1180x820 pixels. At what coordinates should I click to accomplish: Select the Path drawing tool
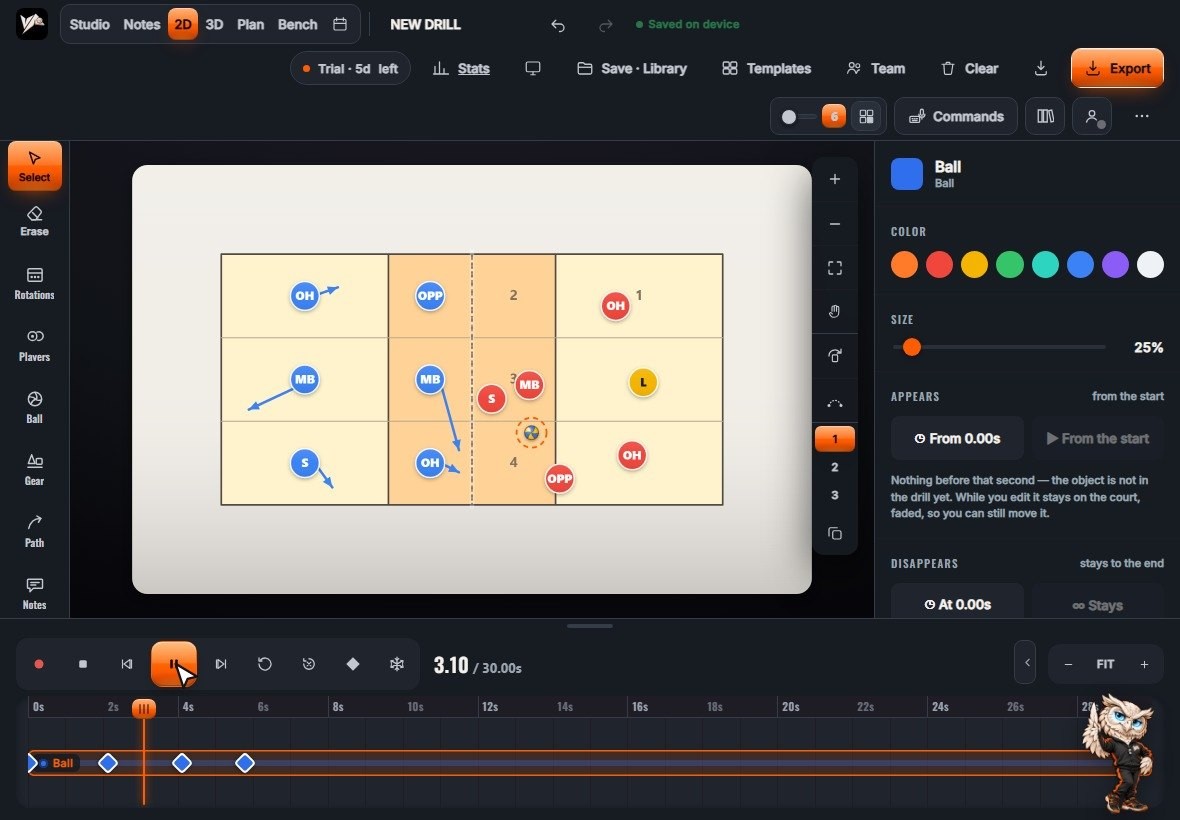click(35, 531)
